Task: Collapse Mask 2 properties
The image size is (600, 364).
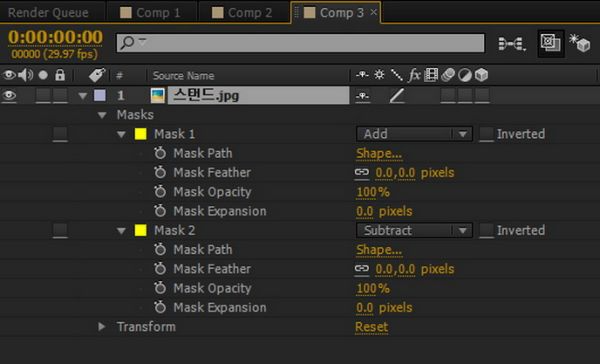Action: 121,231
